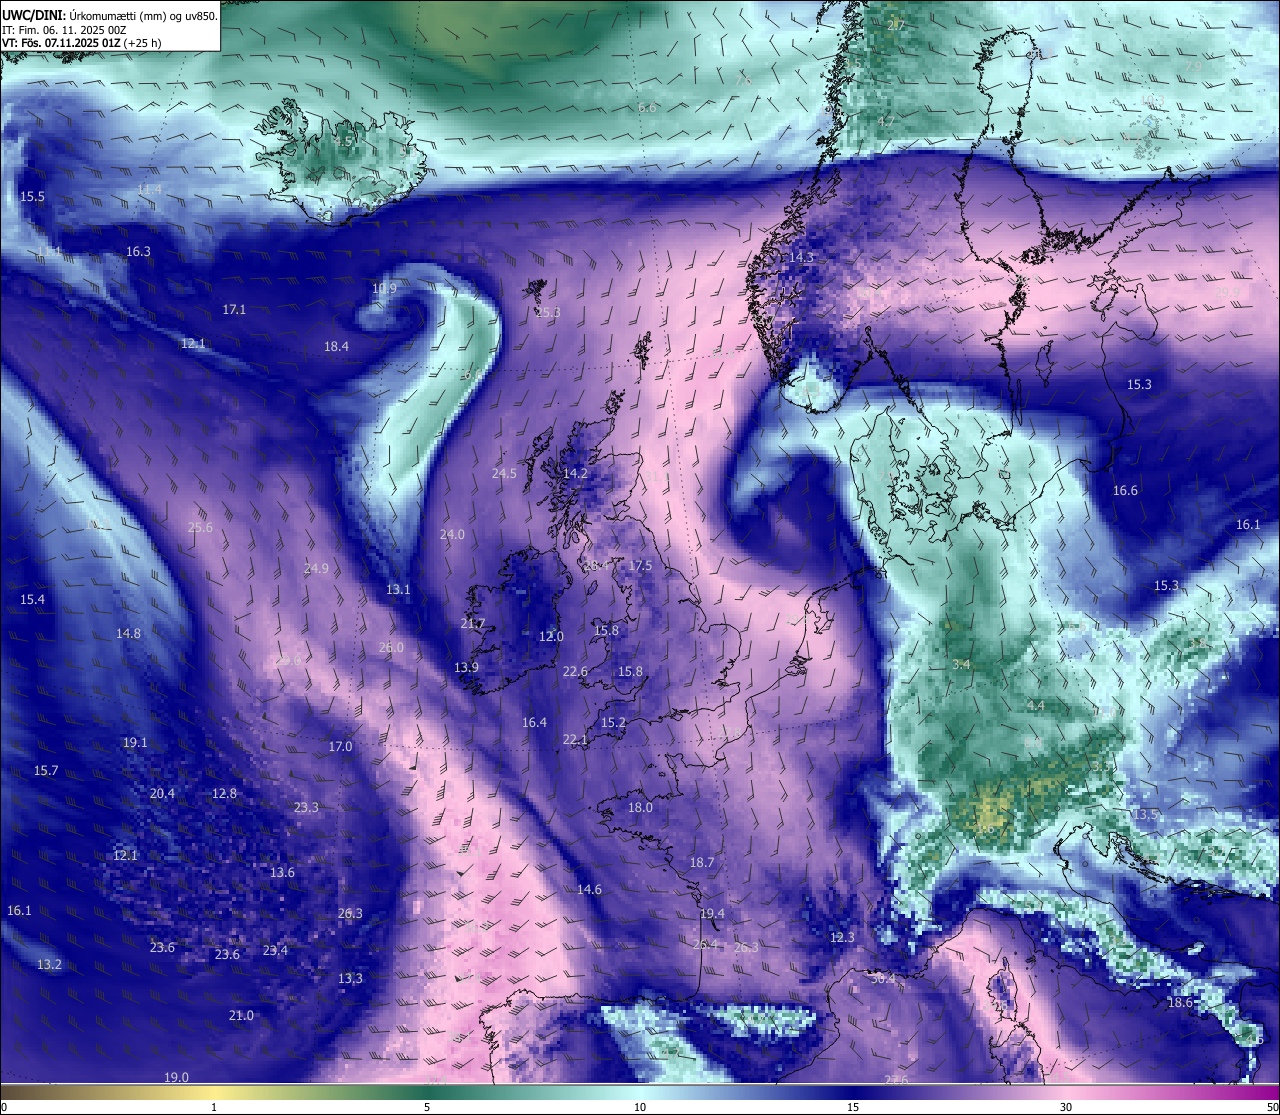Click the 24.9 map value
The height and width of the screenshot is (1115, 1280).
[316, 568]
